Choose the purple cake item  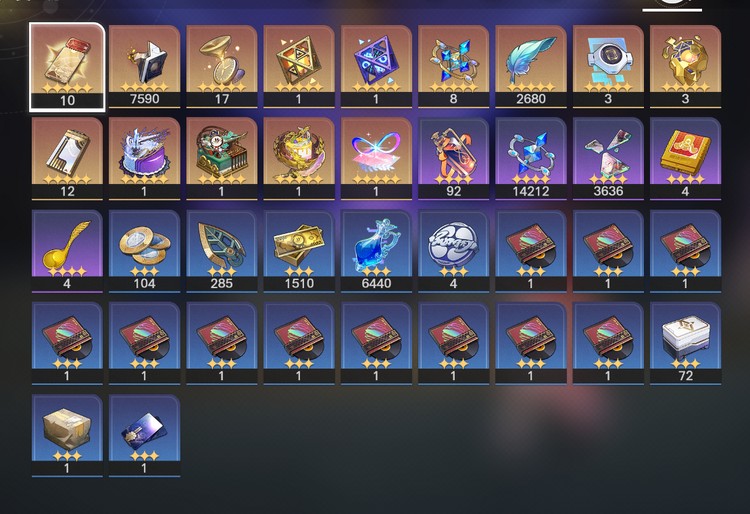(144, 159)
